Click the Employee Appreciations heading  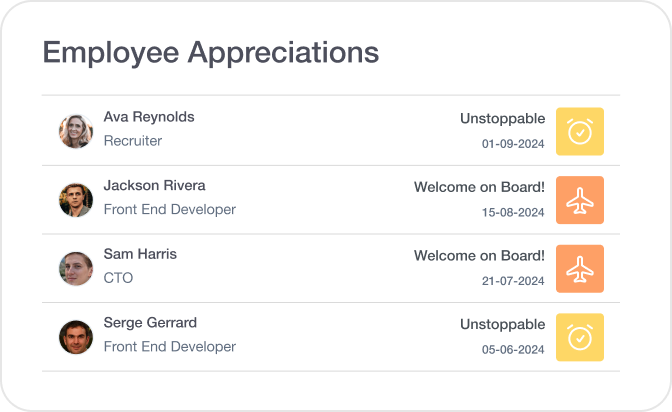click(210, 52)
